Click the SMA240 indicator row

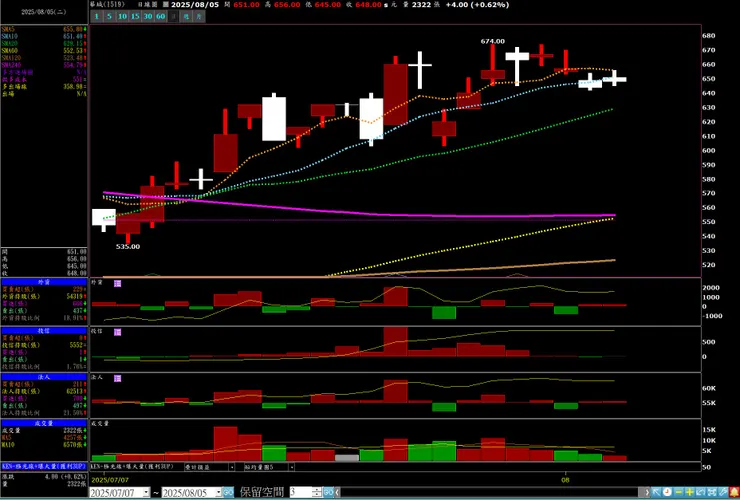[44, 65]
